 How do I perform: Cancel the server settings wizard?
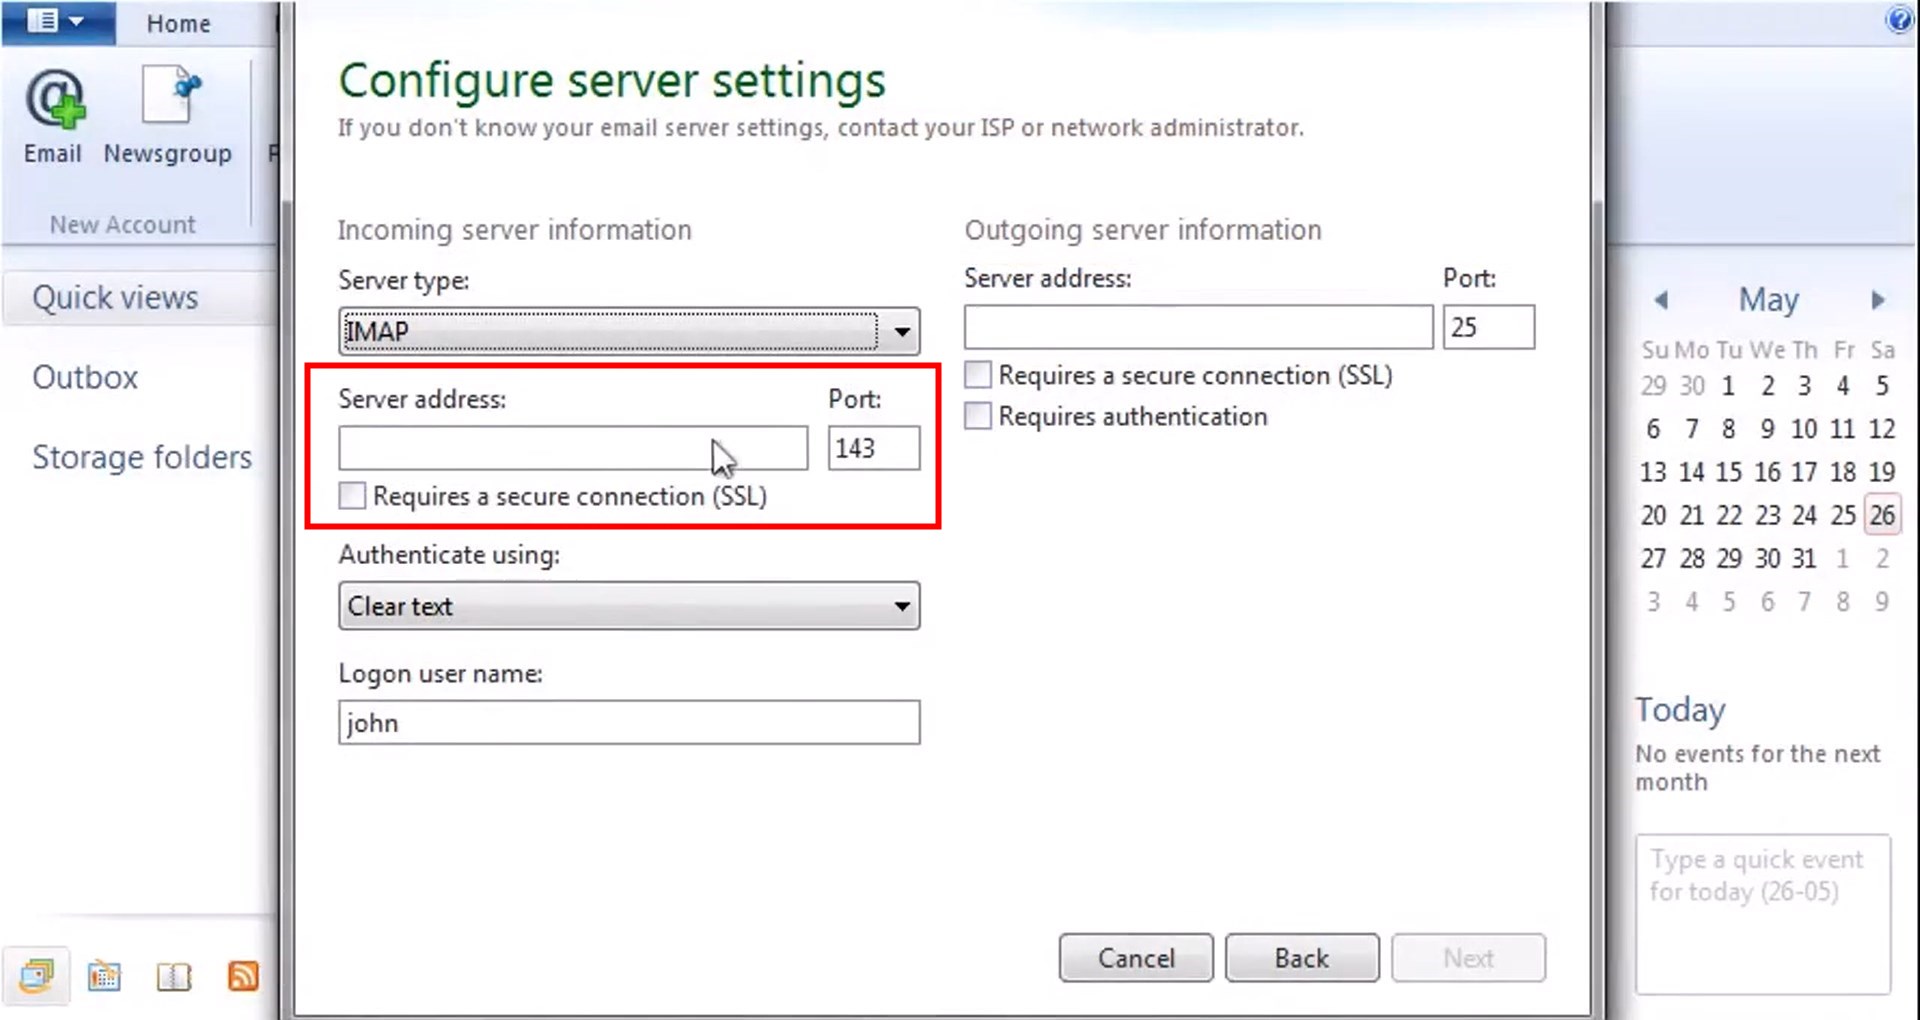coord(1136,957)
